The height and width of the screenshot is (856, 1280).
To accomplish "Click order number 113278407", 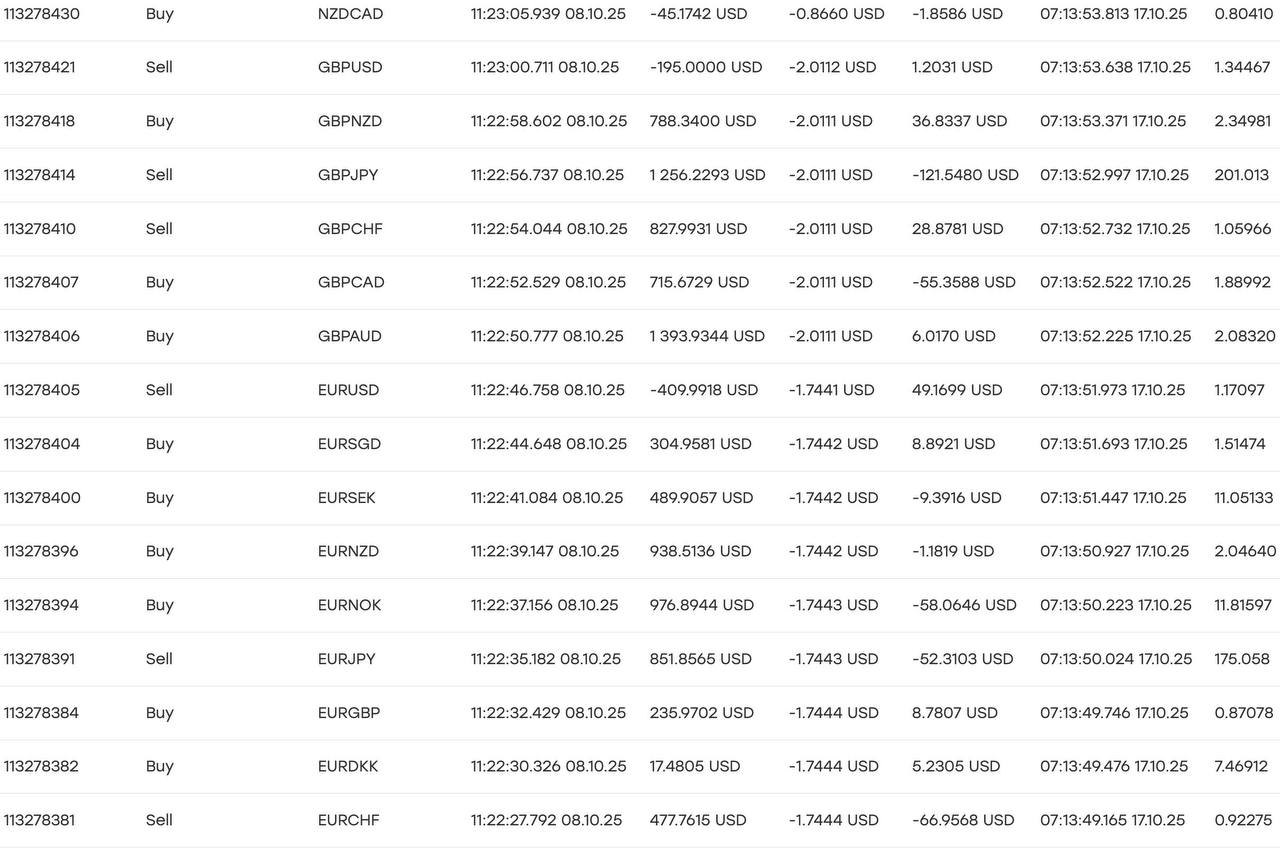I will pos(41,282).
